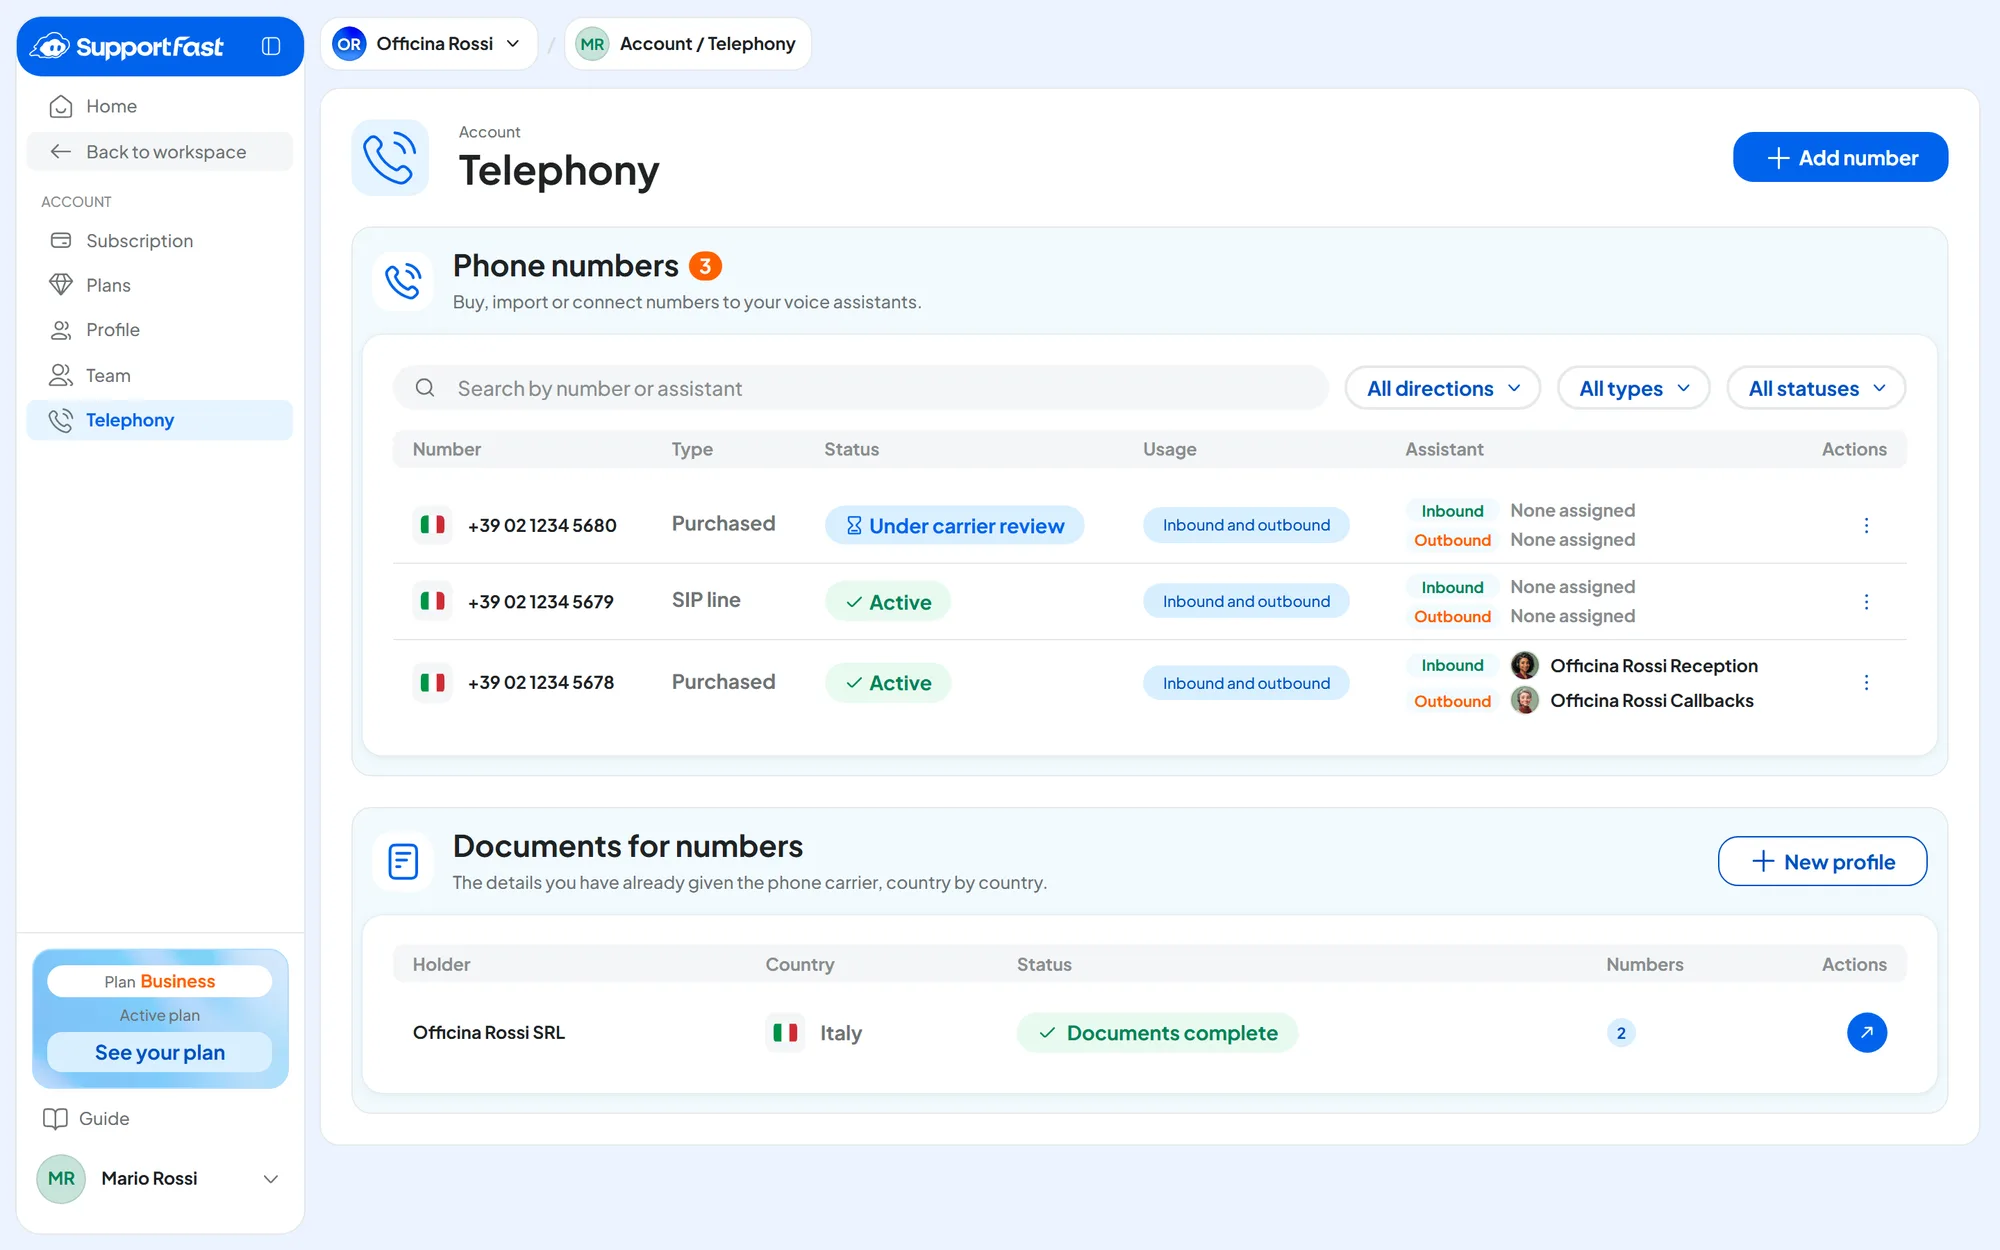Open the Team page
2000x1250 pixels.
tap(160, 375)
